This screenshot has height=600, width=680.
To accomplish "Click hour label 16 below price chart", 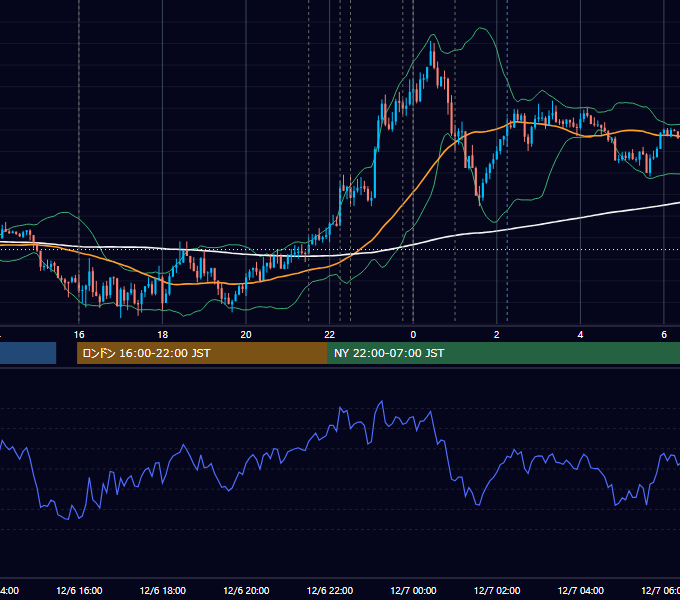I will (x=79, y=335).
